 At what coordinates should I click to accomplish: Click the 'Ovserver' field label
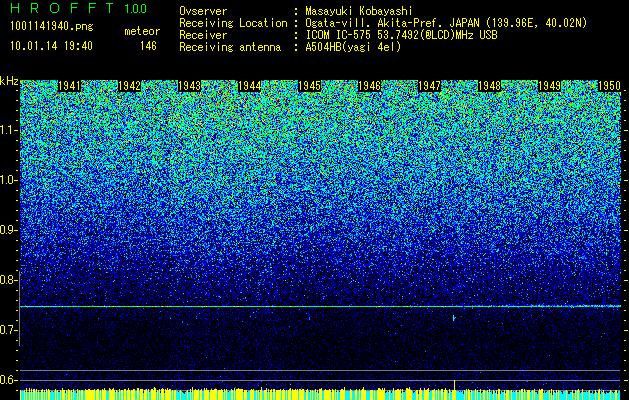pos(203,11)
